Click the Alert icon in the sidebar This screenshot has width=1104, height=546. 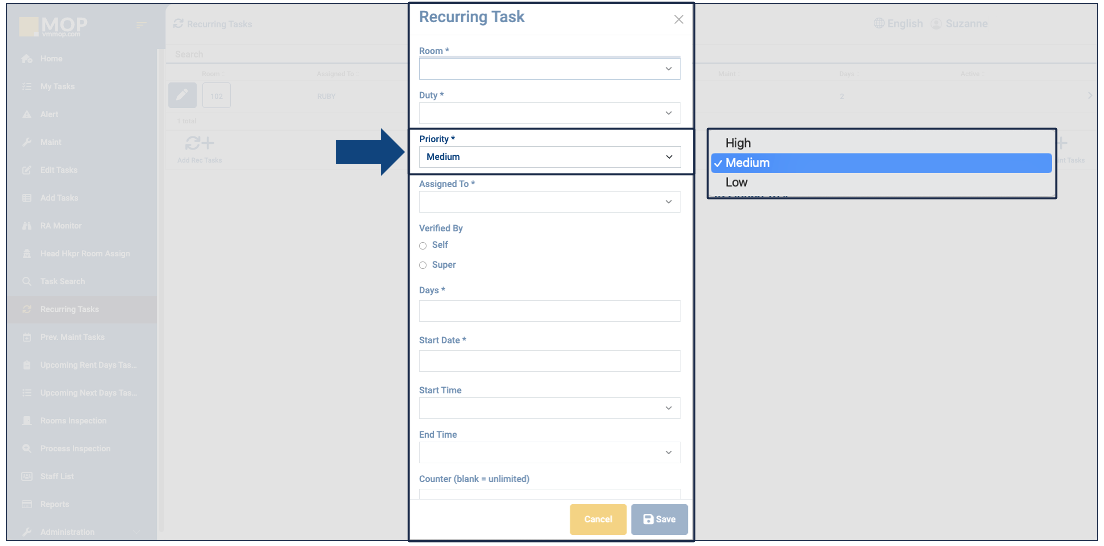click(27, 115)
